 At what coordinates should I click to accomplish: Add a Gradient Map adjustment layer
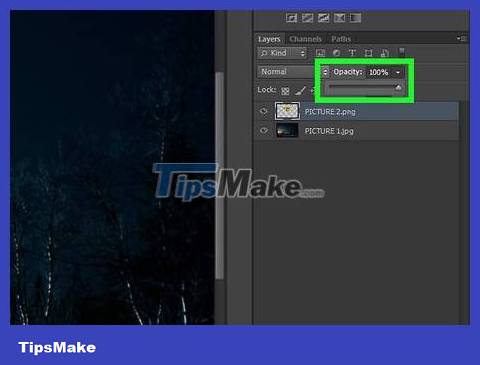(355, 18)
